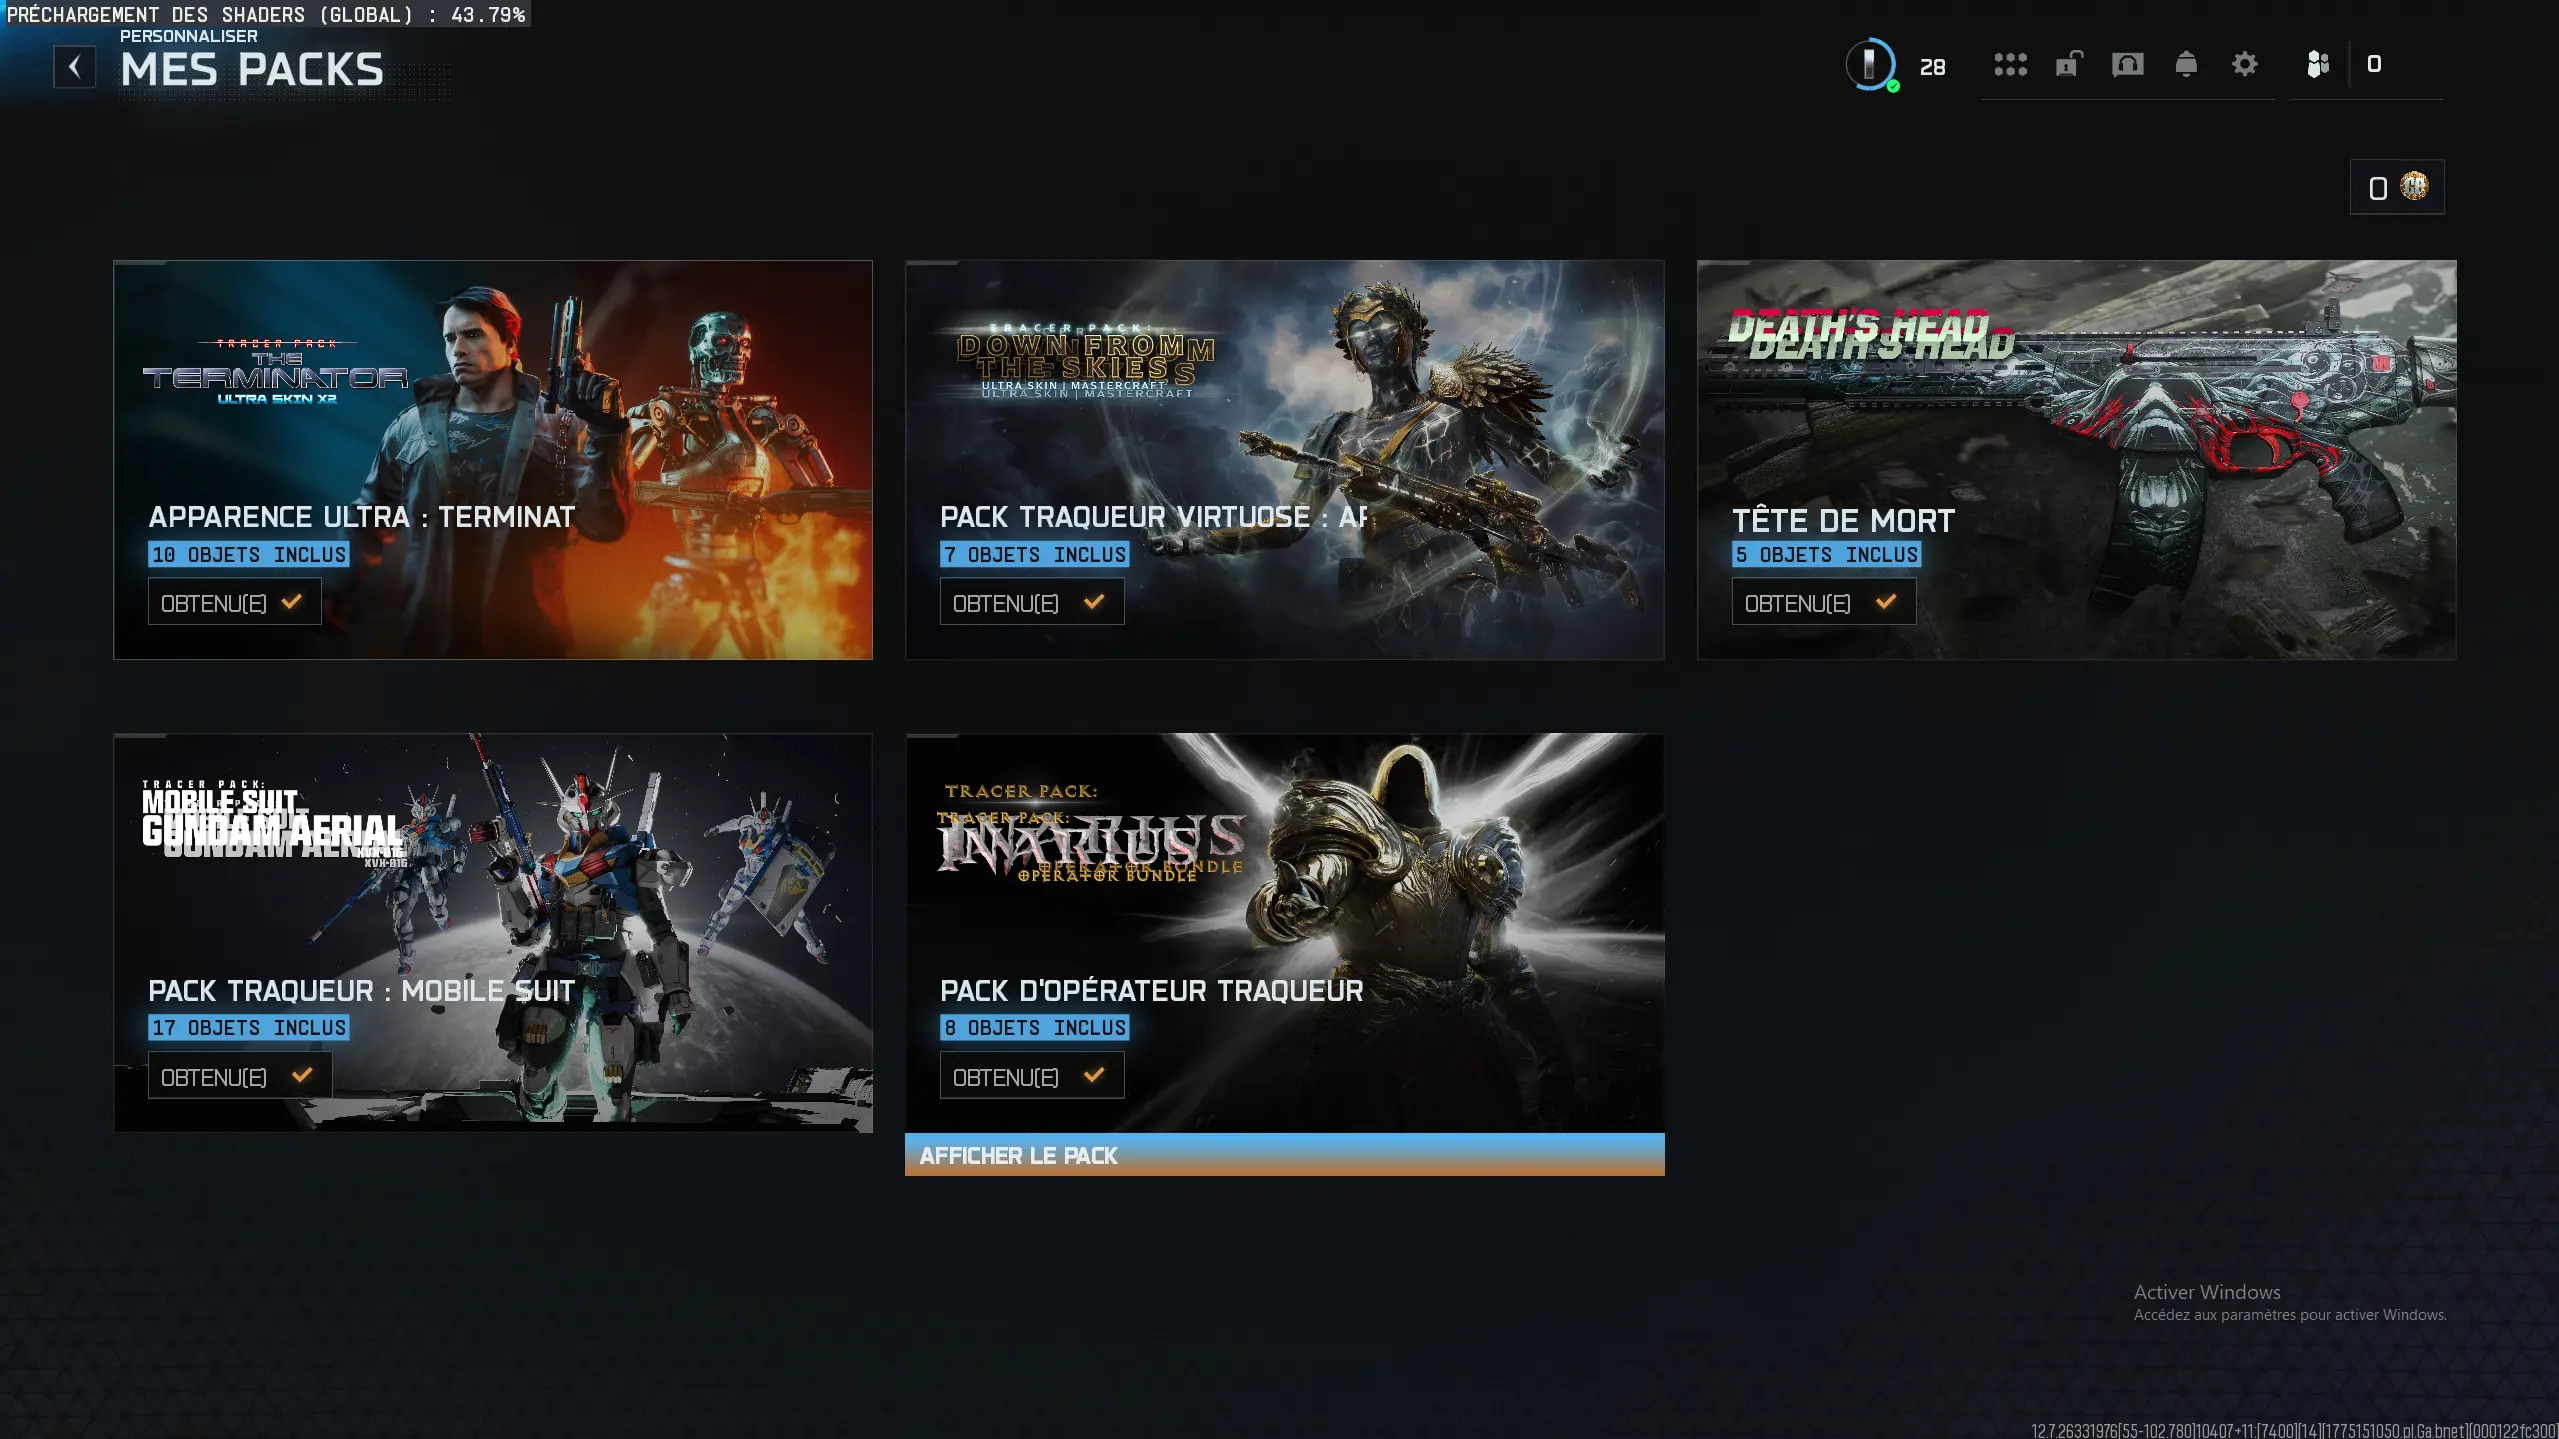Open settings gear icon
This screenshot has width=2559, height=1439.
[2244, 65]
